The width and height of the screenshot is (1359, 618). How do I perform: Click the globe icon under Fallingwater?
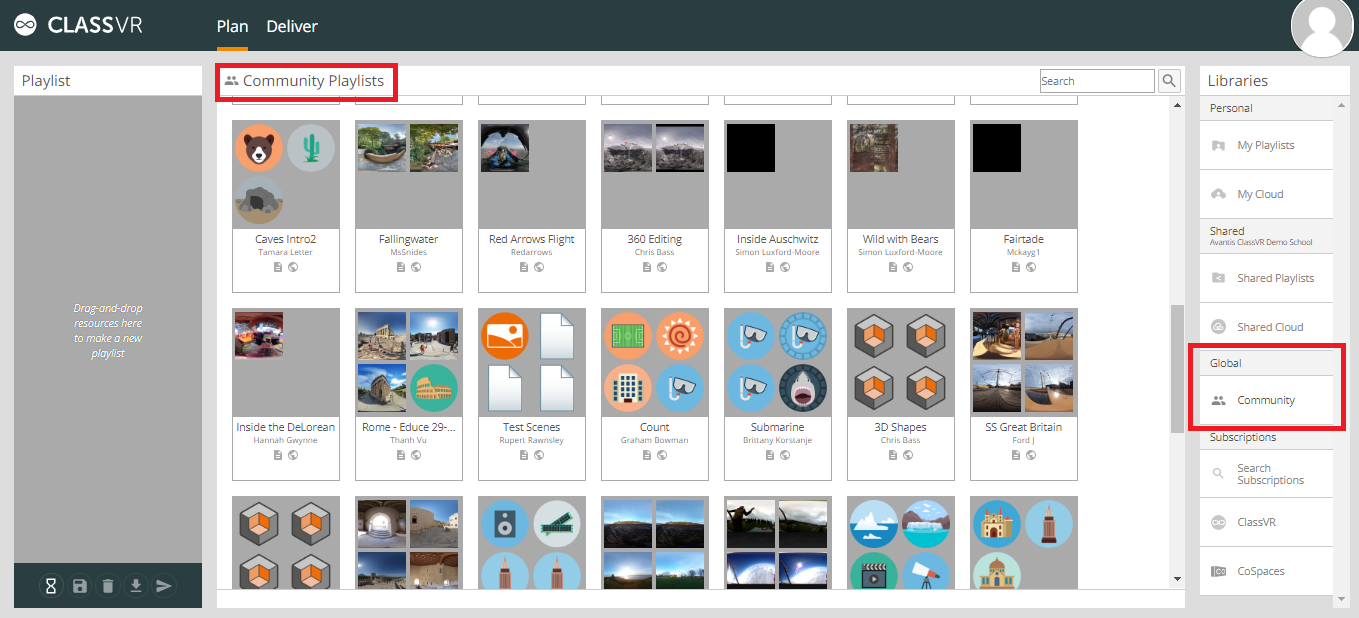pyautogui.click(x=416, y=267)
